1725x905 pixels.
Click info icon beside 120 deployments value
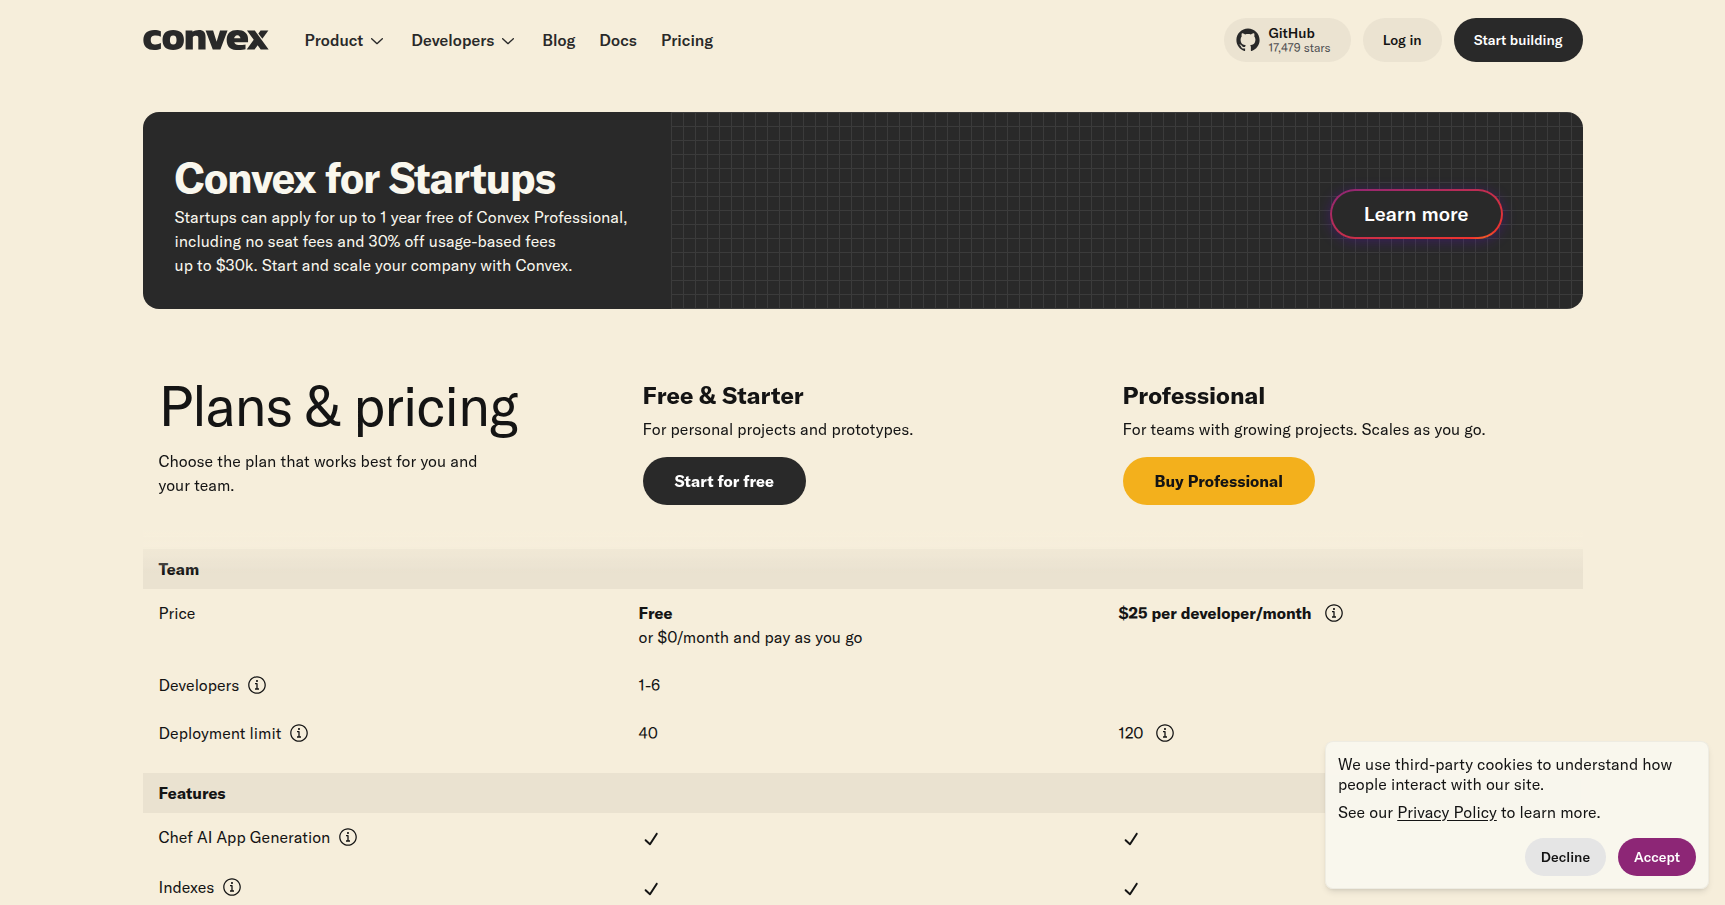coord(1164,733)
